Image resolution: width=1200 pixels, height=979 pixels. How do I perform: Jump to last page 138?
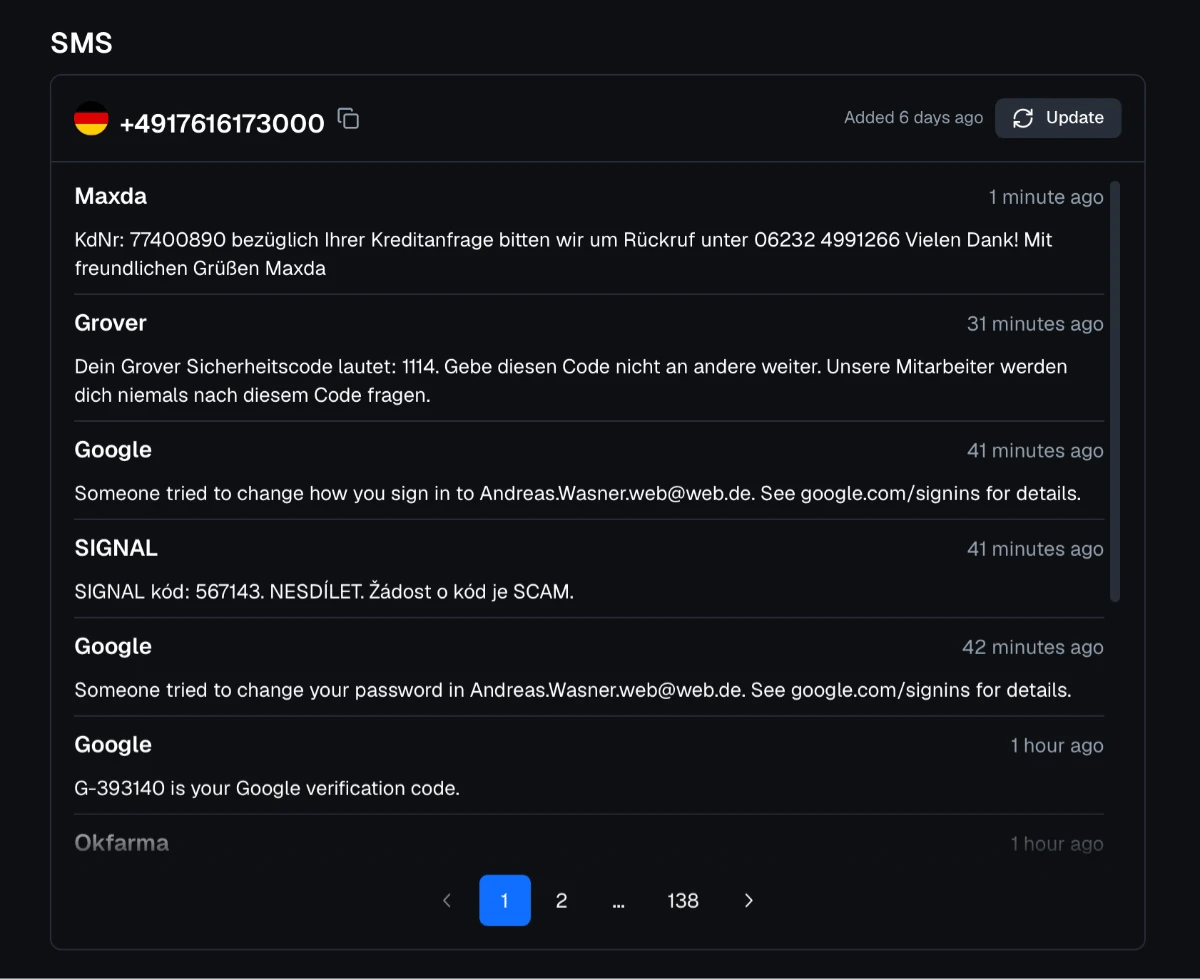[x=683, y=901]
